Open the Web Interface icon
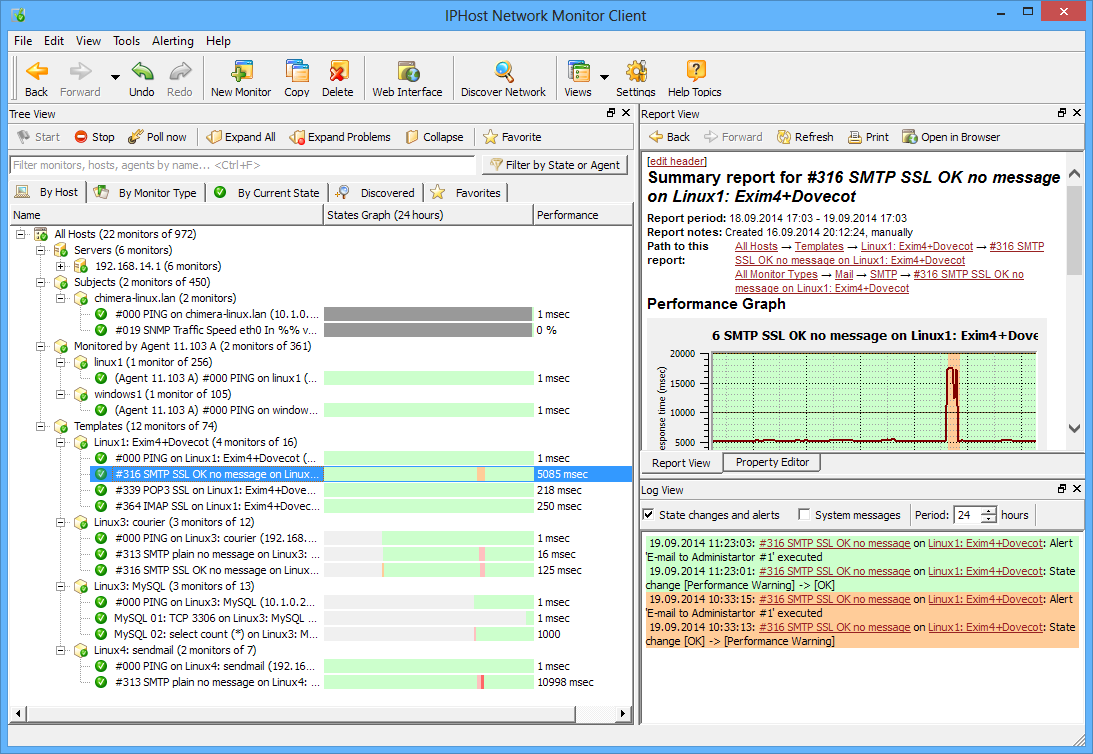The width and height of the screenshot is (1093, 754). point(408,71)
